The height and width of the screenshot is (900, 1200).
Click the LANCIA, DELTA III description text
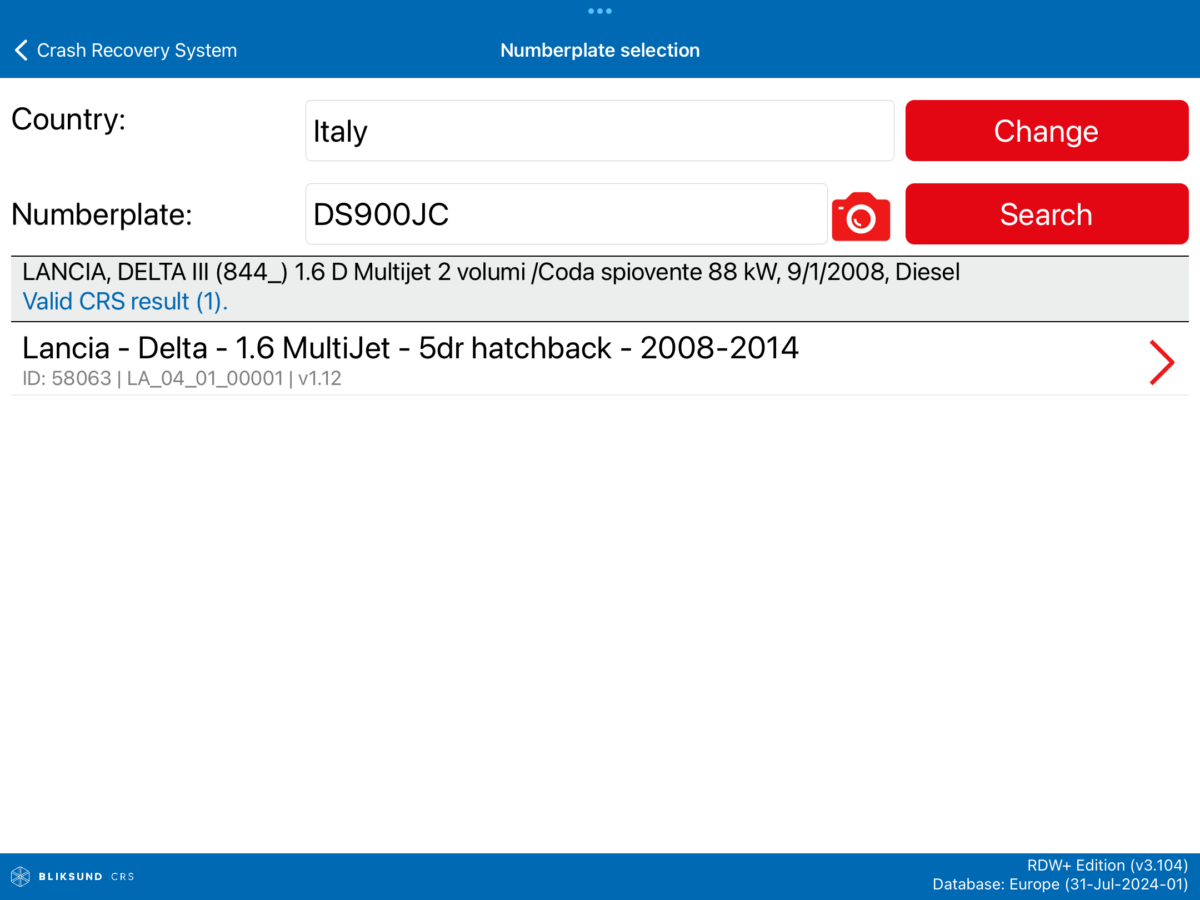pos(491,272)
